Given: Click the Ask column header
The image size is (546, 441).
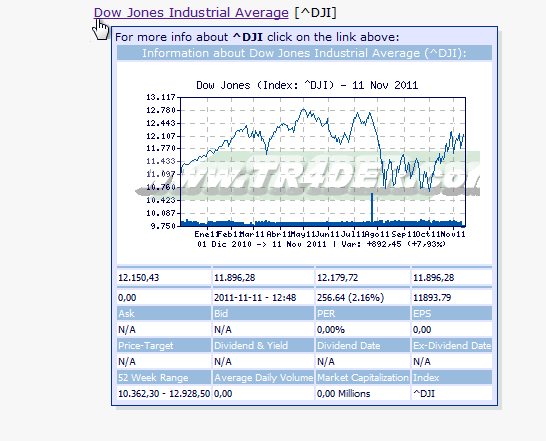Looking at the screenshot, I should coord(164,314).
